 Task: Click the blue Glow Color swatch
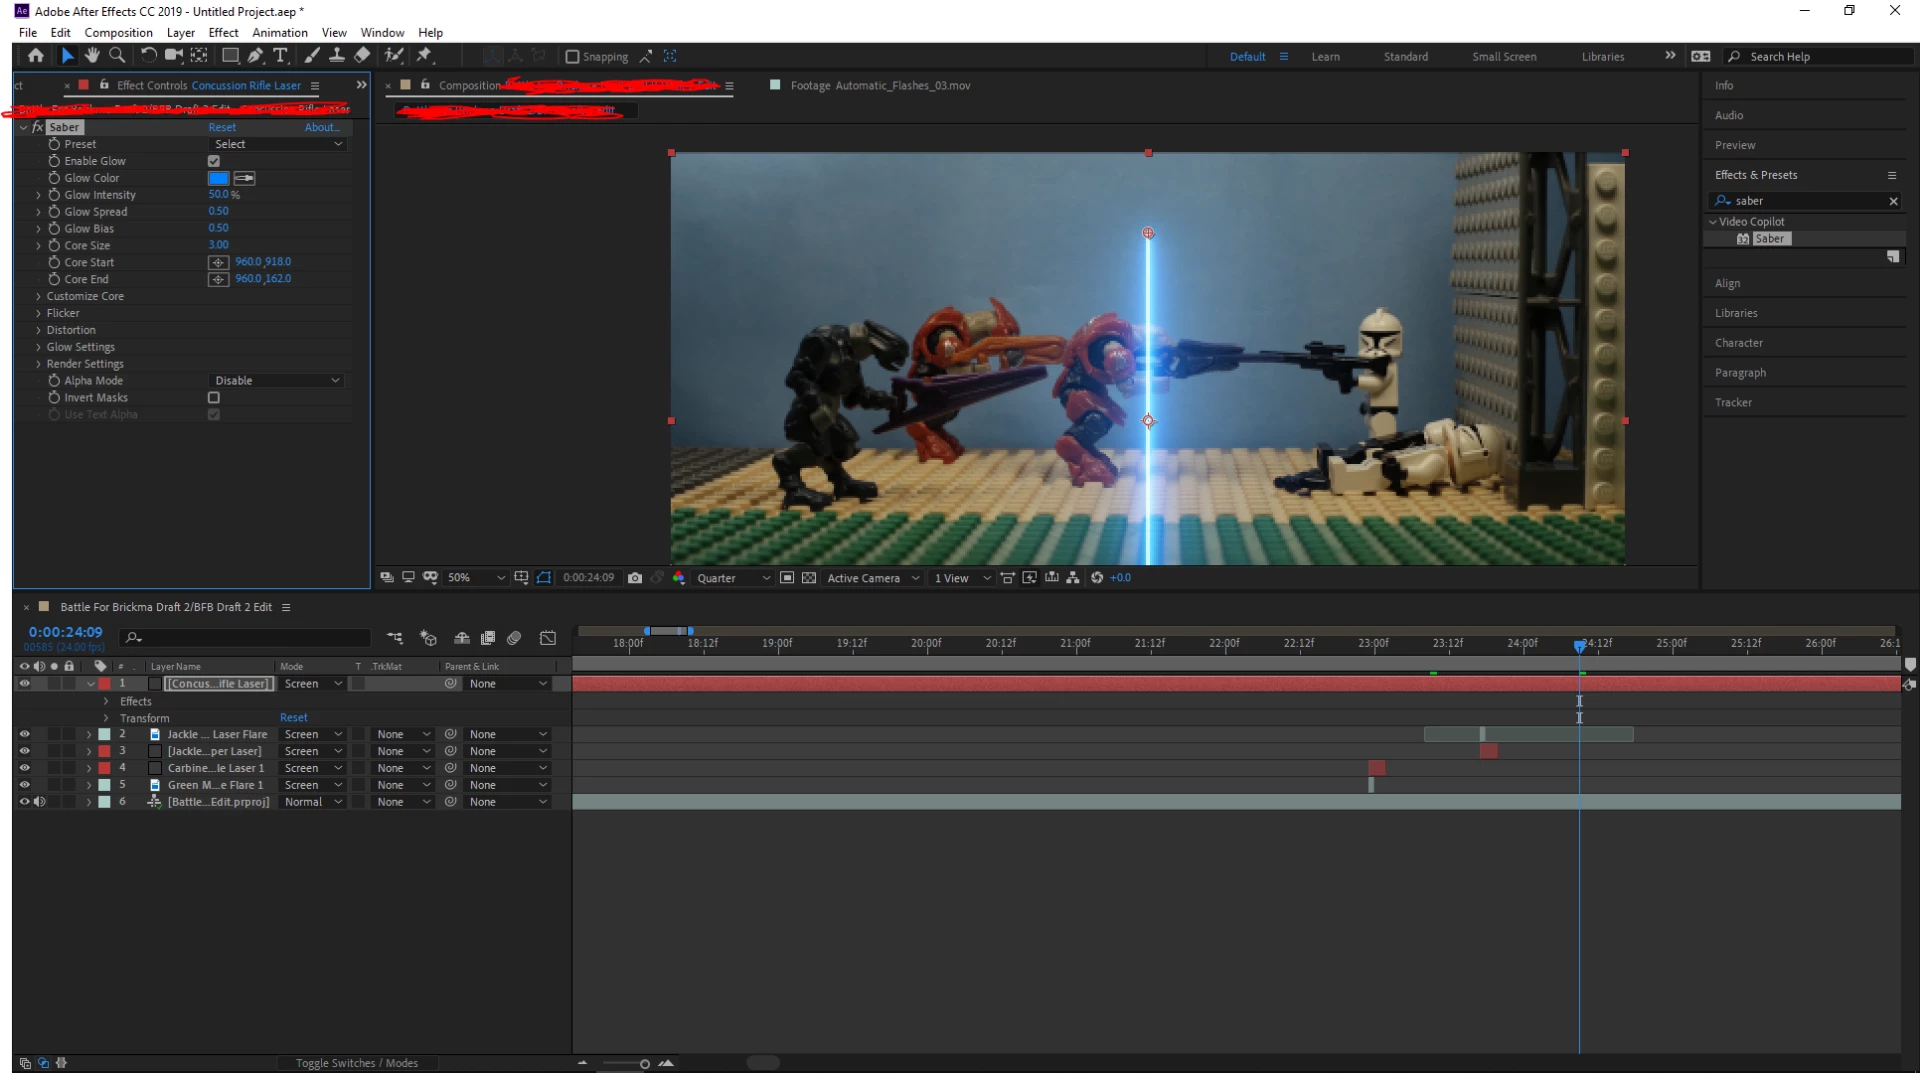[218, 178]
